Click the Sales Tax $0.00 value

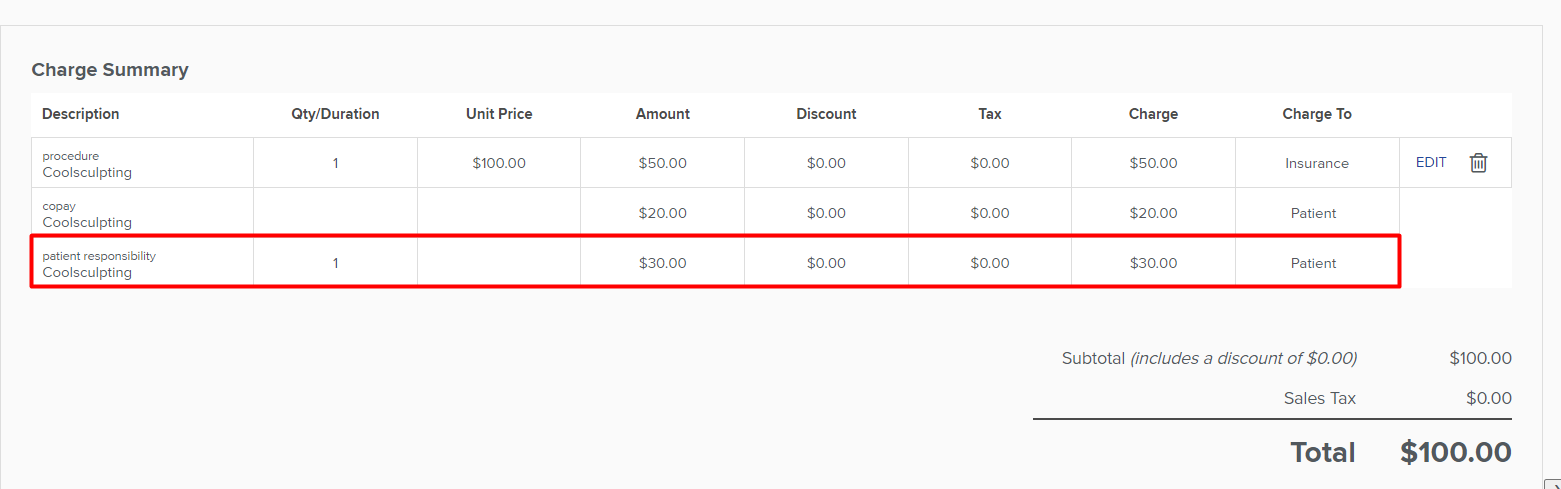click(x=1489, y=398)
